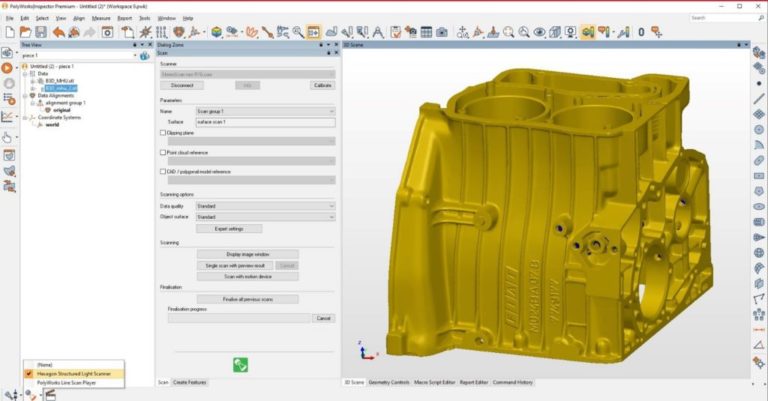Click the colored cube icon in toolbar
Viewport: 768px width, 401px height.
pyautogui.click(x=216, y=32)
